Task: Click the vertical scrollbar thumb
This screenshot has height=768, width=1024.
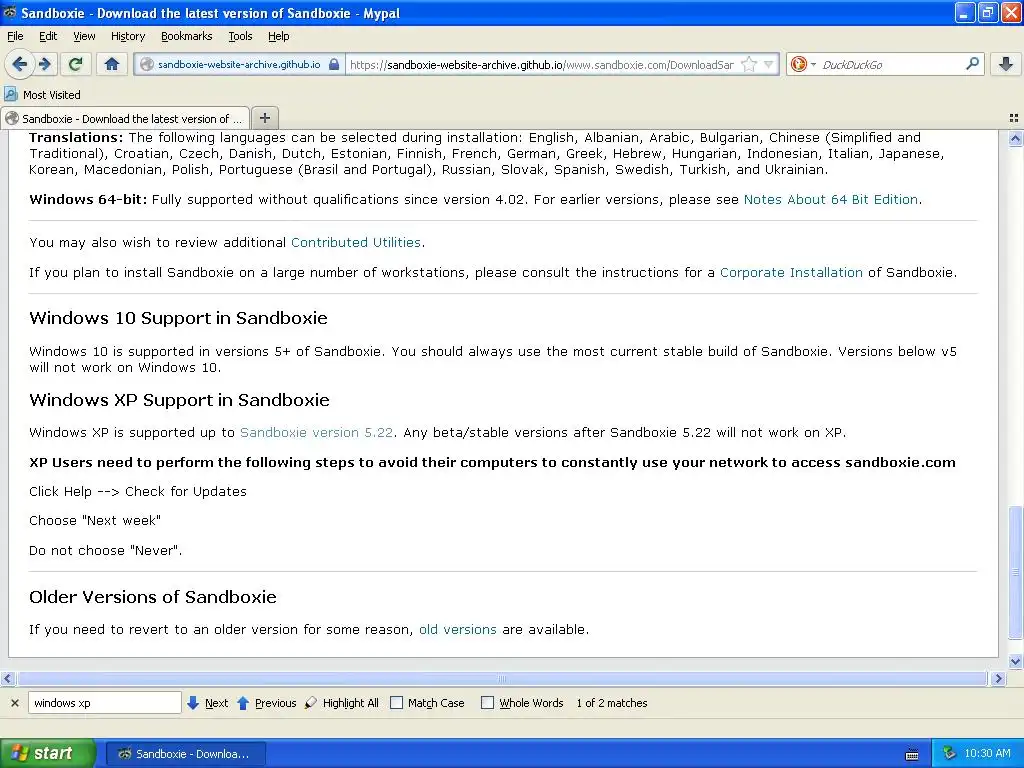Action: 1015,572
